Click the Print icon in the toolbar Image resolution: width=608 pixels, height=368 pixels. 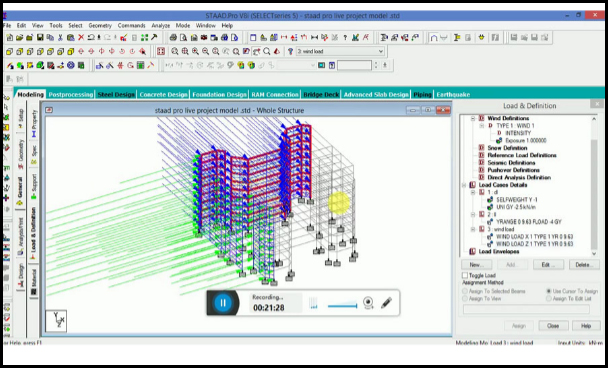point(173,38)
